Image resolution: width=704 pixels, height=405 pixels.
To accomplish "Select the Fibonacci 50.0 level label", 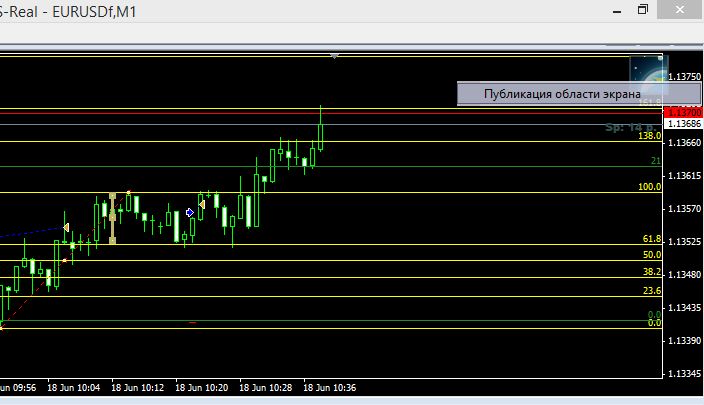I will pyautogui.click(x=651, y=255).
